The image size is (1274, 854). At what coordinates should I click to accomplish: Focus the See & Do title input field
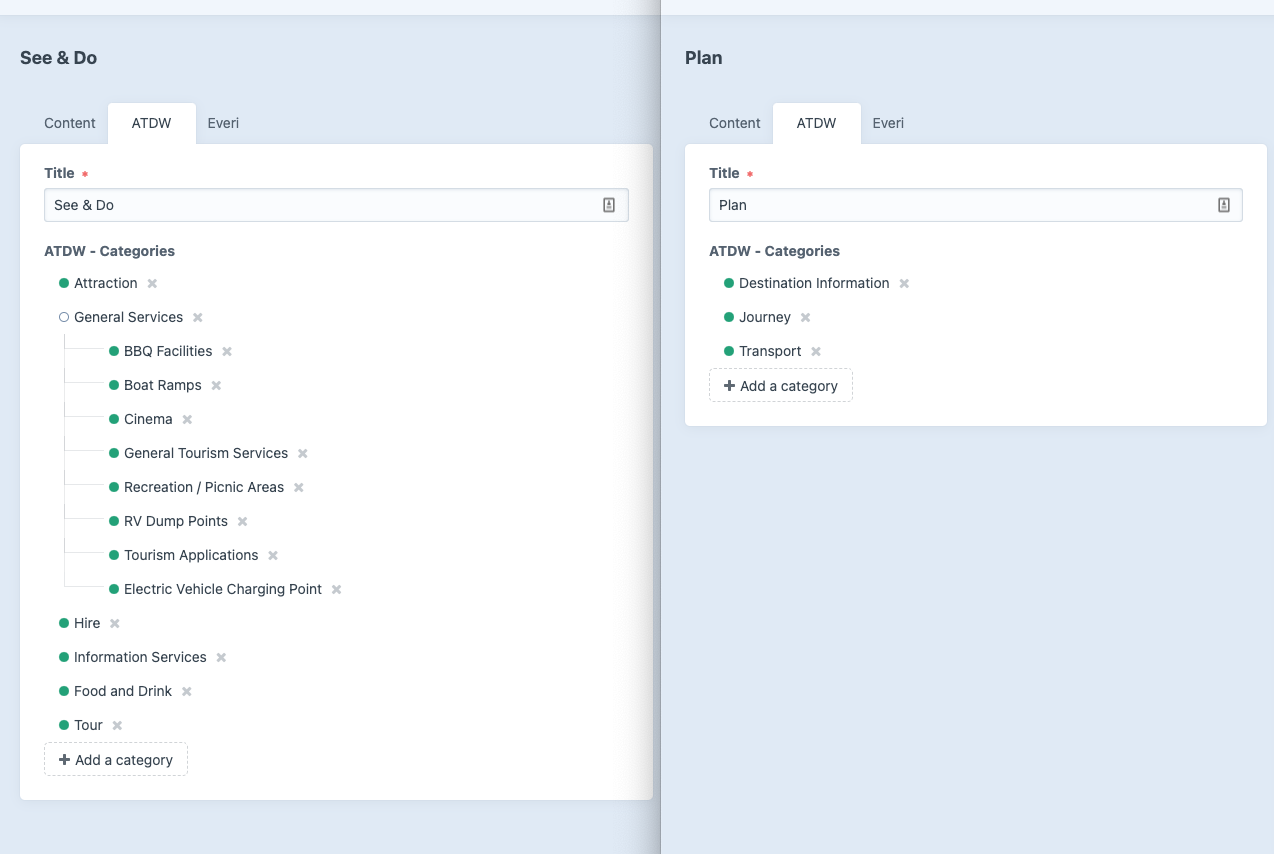pos(336,205)
